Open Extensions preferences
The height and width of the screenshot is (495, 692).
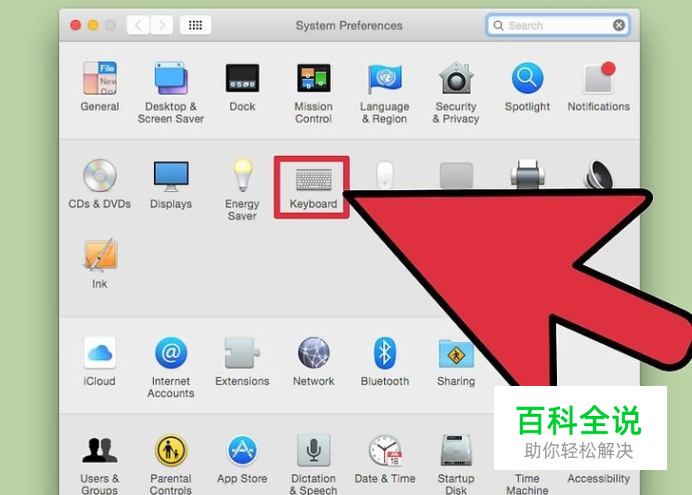pos(242,361)
